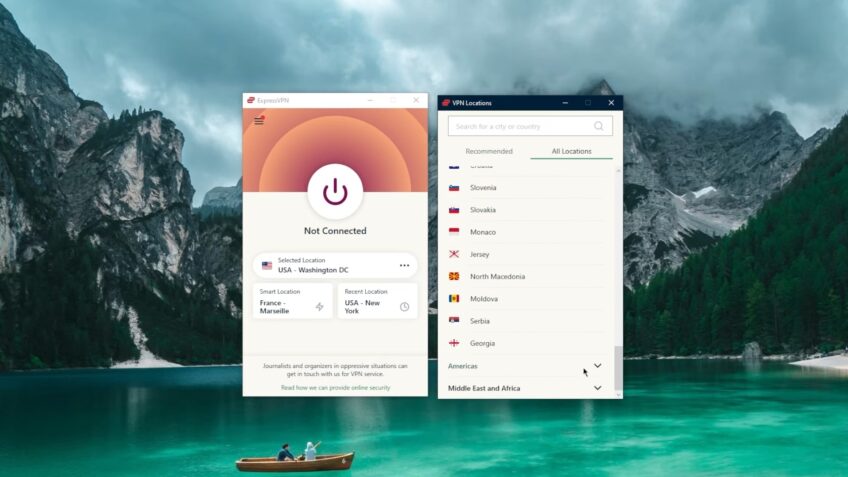Click the Slovenia flag icon

tap(454, 188)
